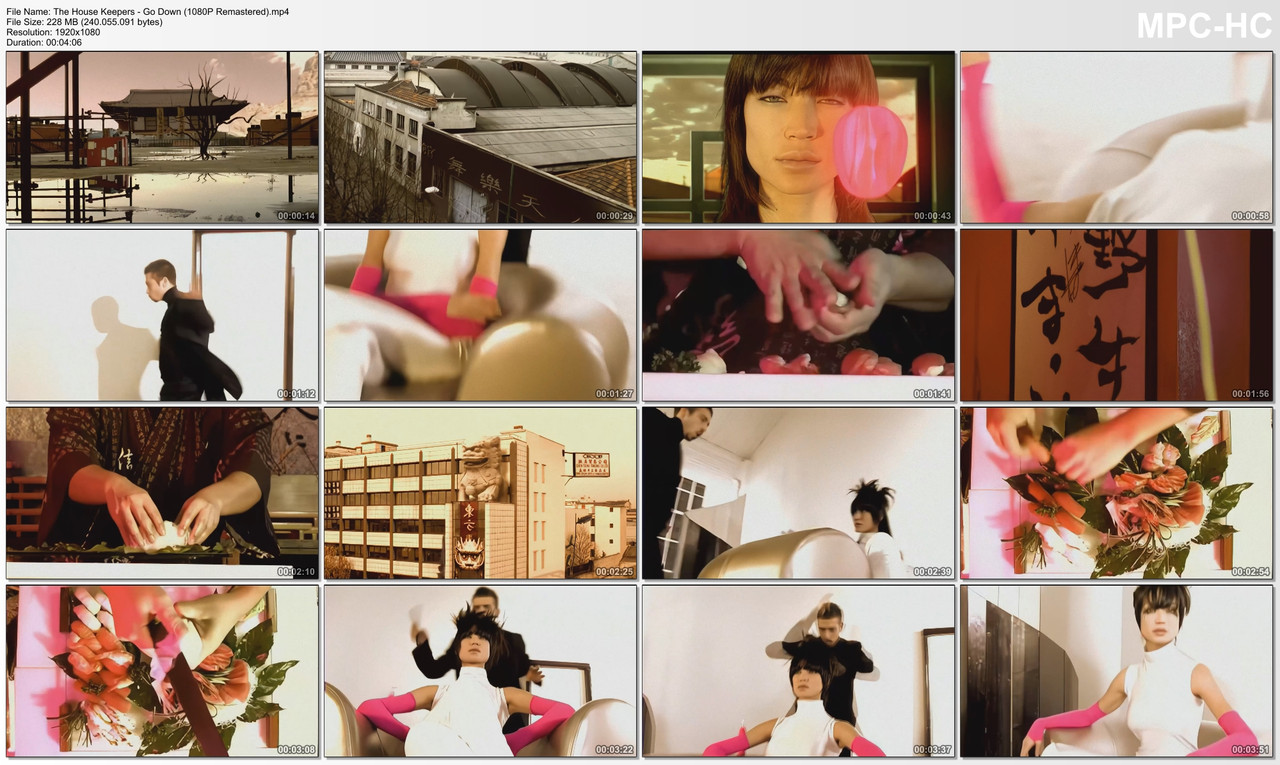Click the sushi hands thumbnail at 00:01:41

[x=798, y=315]
